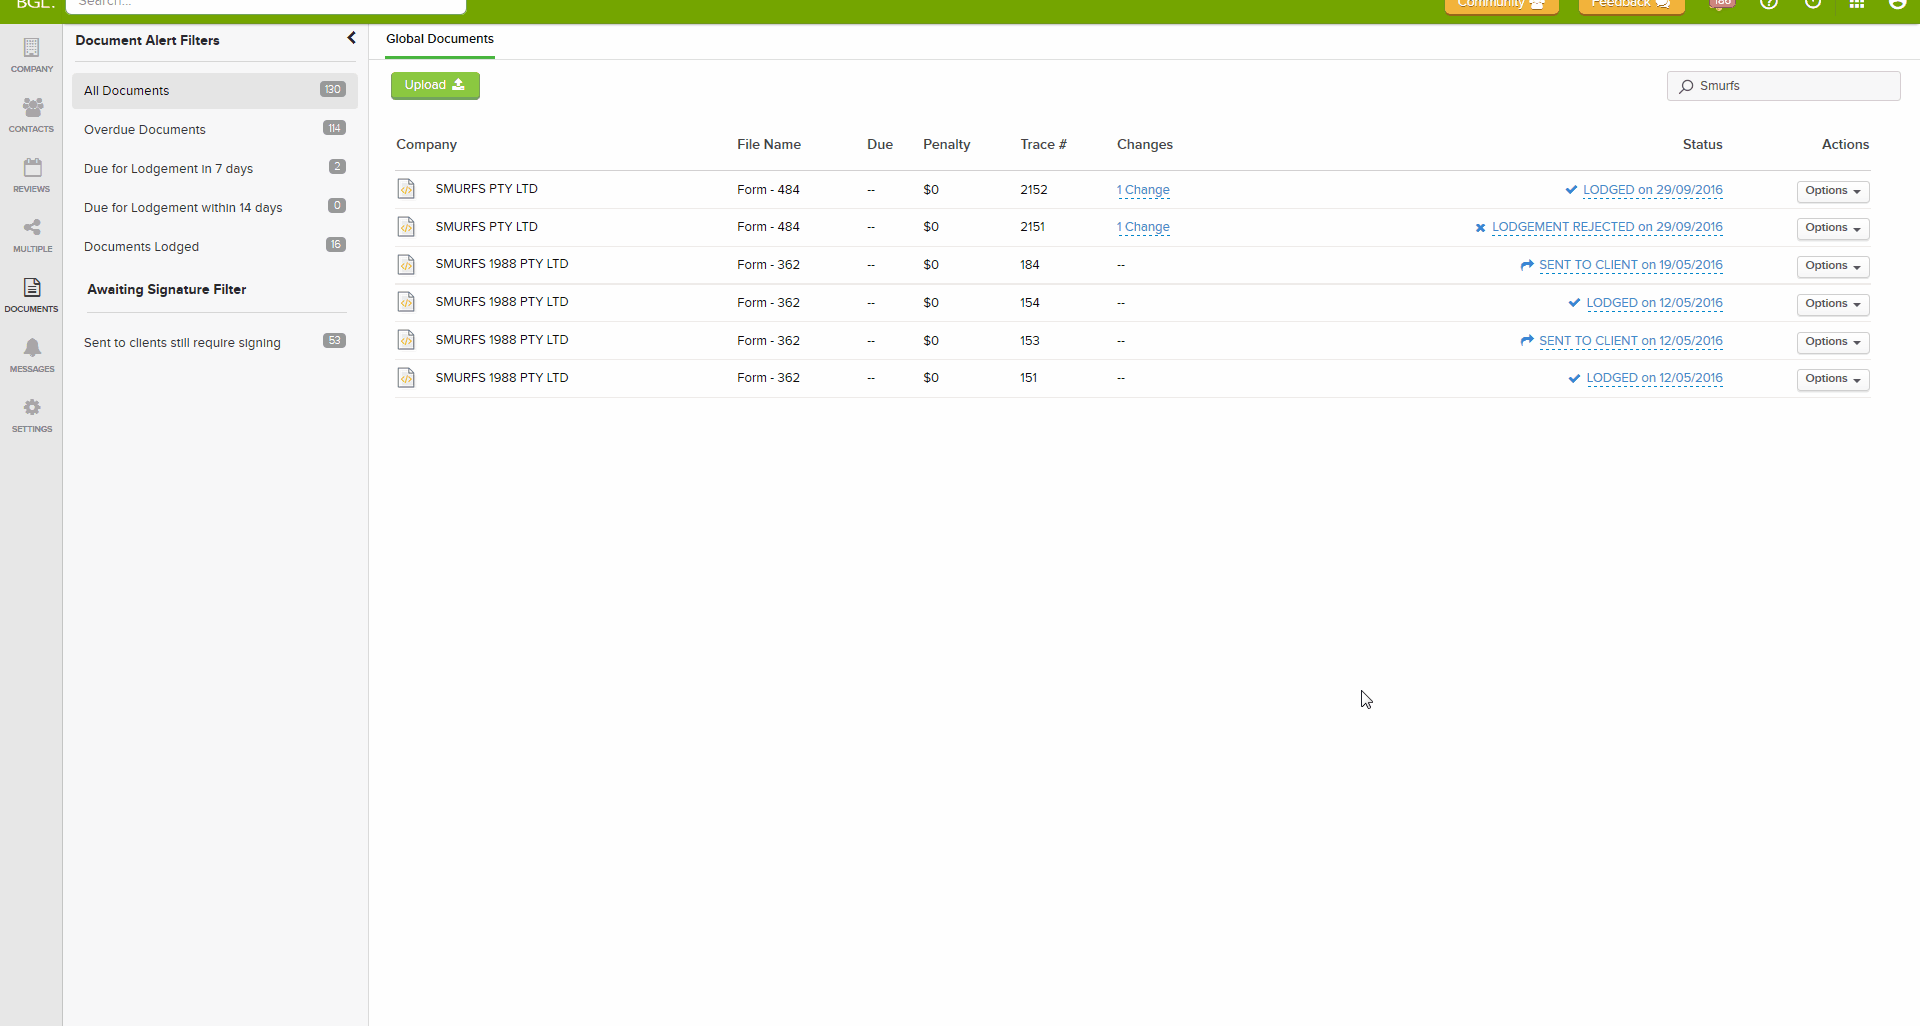Viewport: 1920px width, 1026px height.
Task: Open the apps grid icon in header
Action: coord(1856,4)
